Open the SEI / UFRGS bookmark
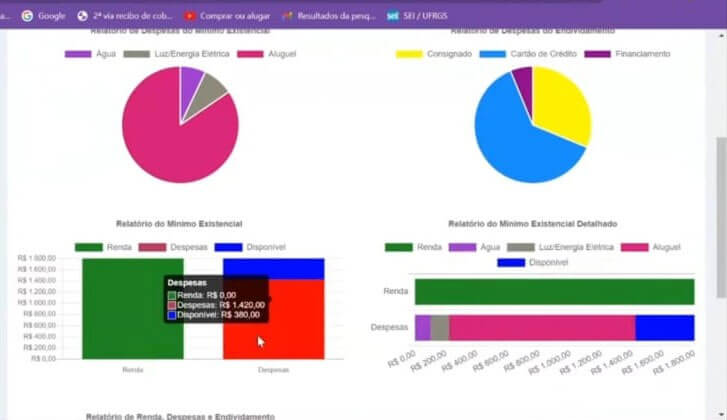This screenshot has height=420, width=727. pos(417,16)
